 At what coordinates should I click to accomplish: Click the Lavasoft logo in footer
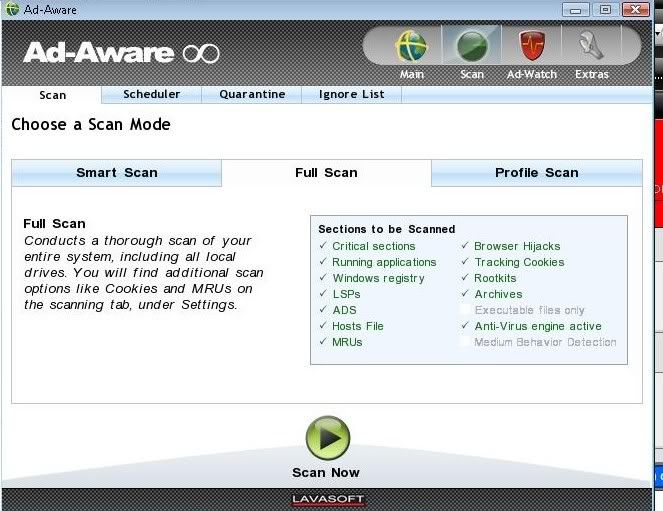(328, 499)
